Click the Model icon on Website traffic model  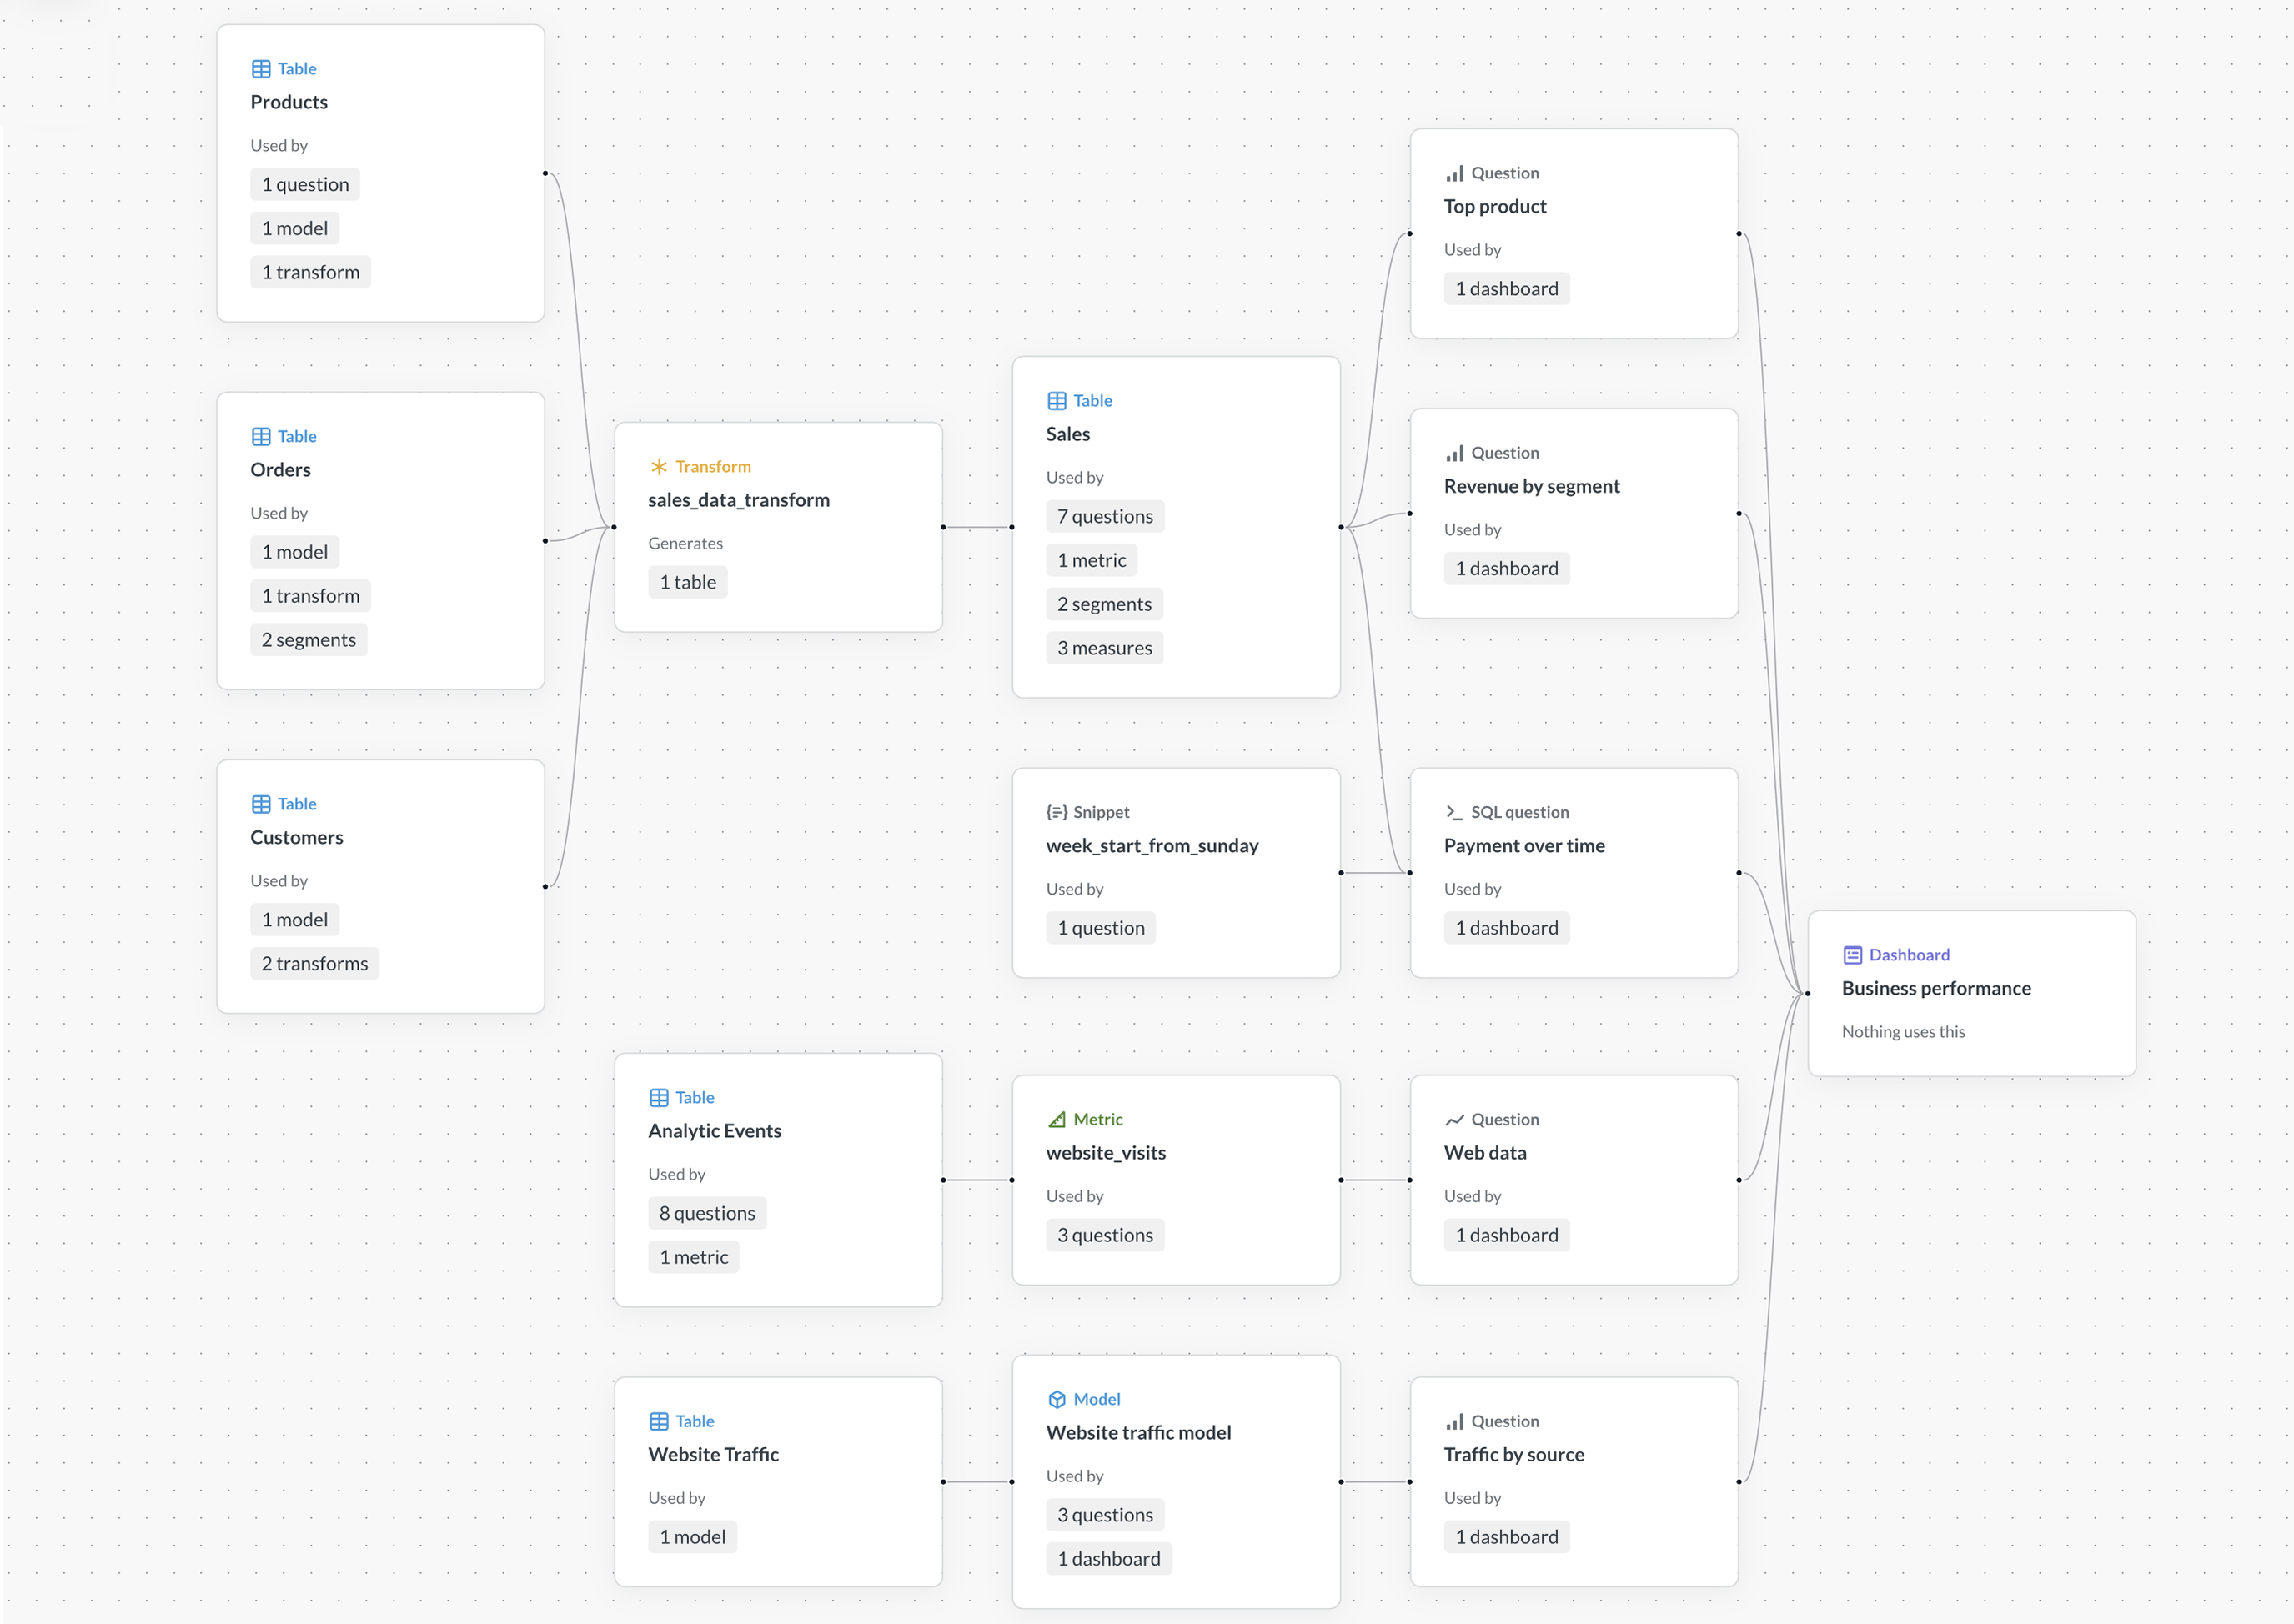[x=1057, y=1399]
